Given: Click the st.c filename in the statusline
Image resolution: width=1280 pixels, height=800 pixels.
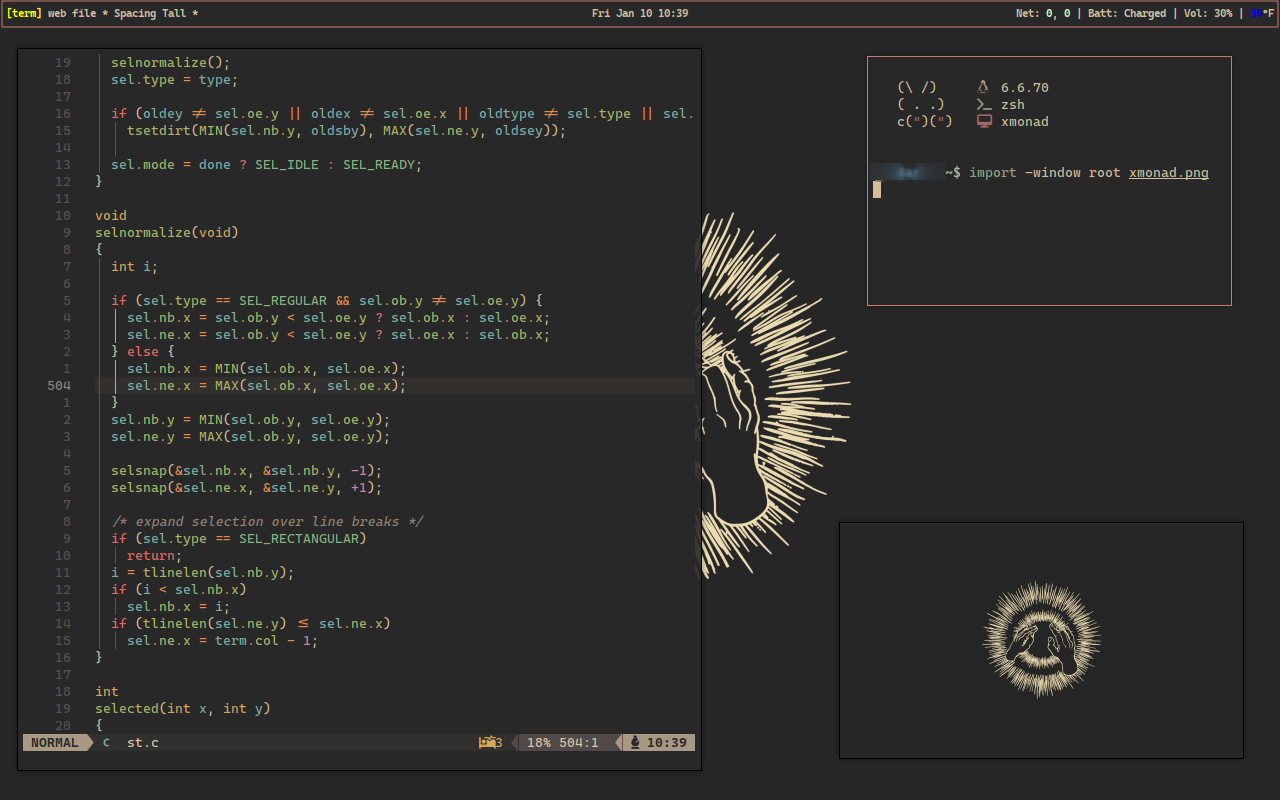Looking at the screenshot, I should [x=143, y=743].
